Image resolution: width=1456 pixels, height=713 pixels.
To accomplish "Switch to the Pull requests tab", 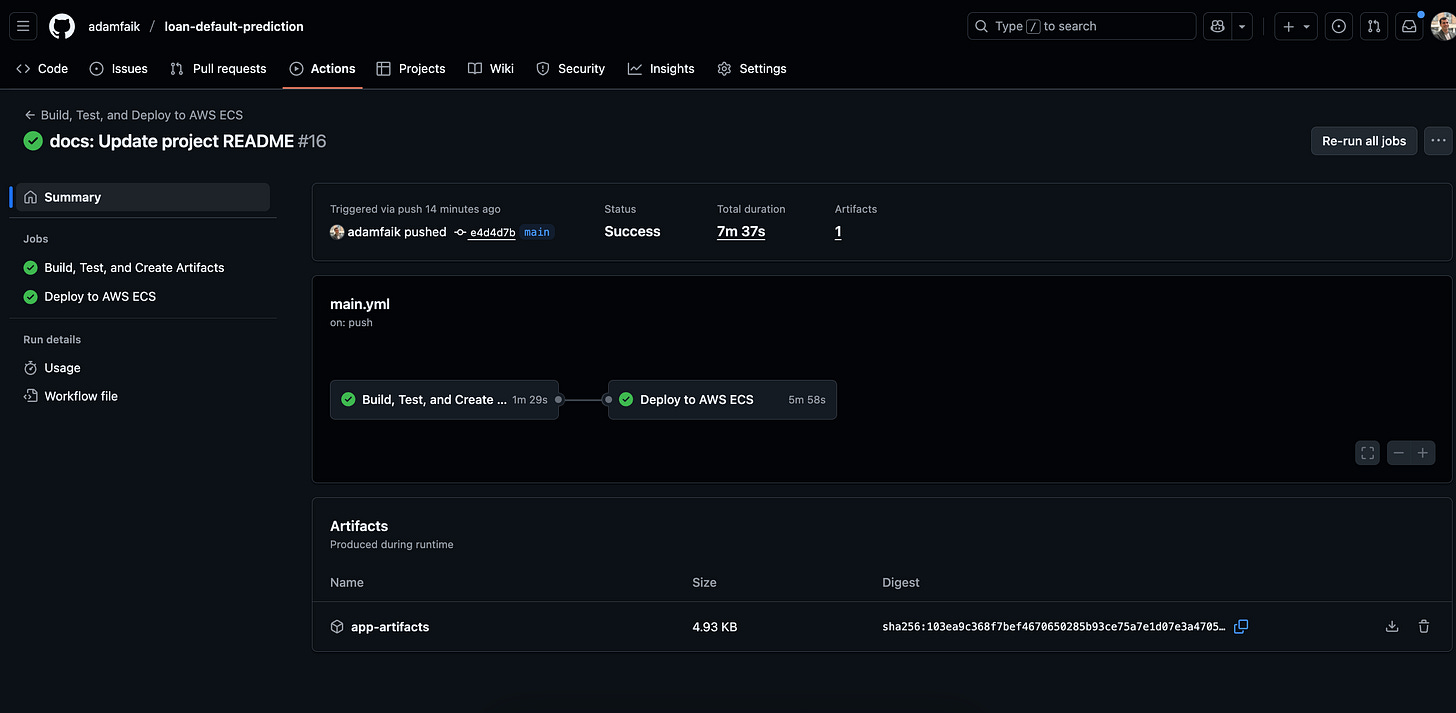I will tap(218, 69).
